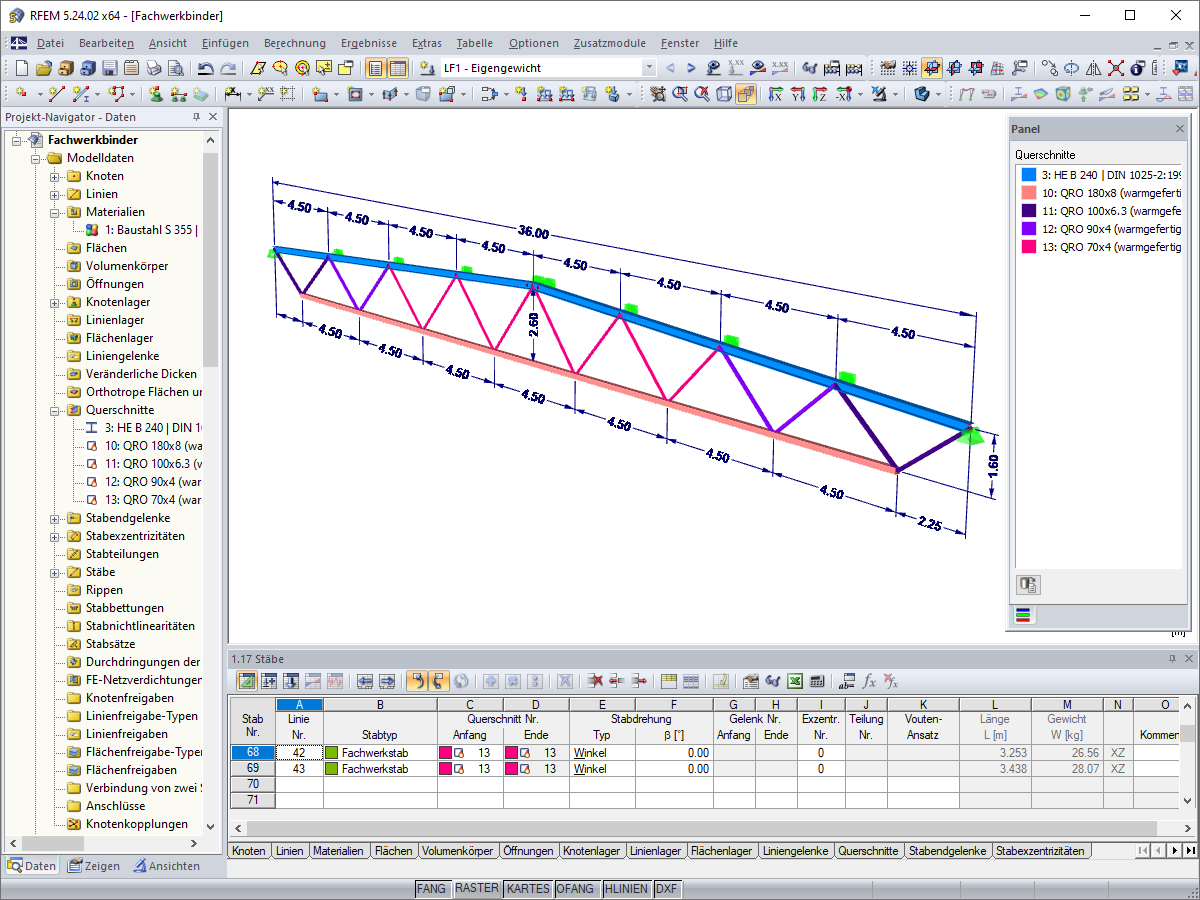Screen dimensions: 1200x900
Task: Toggle RASTER in status bar
Action: coord(476,888)
